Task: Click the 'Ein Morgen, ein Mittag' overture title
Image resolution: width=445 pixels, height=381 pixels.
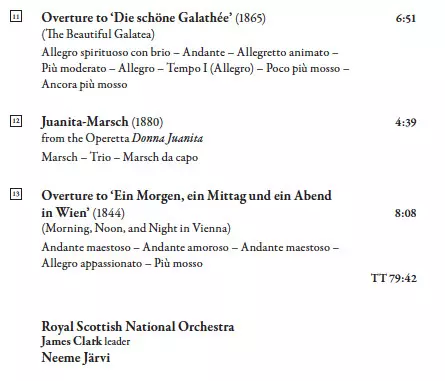Action: (186, 204)
